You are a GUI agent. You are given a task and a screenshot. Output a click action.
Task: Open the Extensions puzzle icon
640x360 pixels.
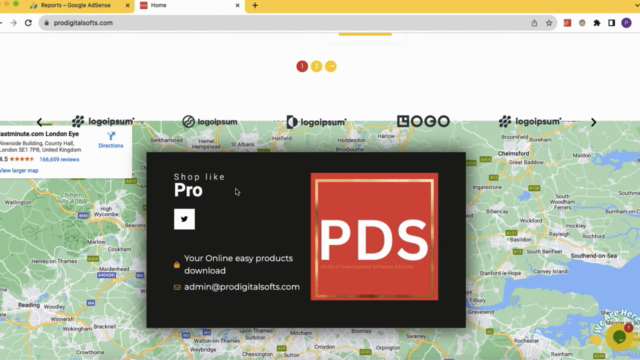597,23
